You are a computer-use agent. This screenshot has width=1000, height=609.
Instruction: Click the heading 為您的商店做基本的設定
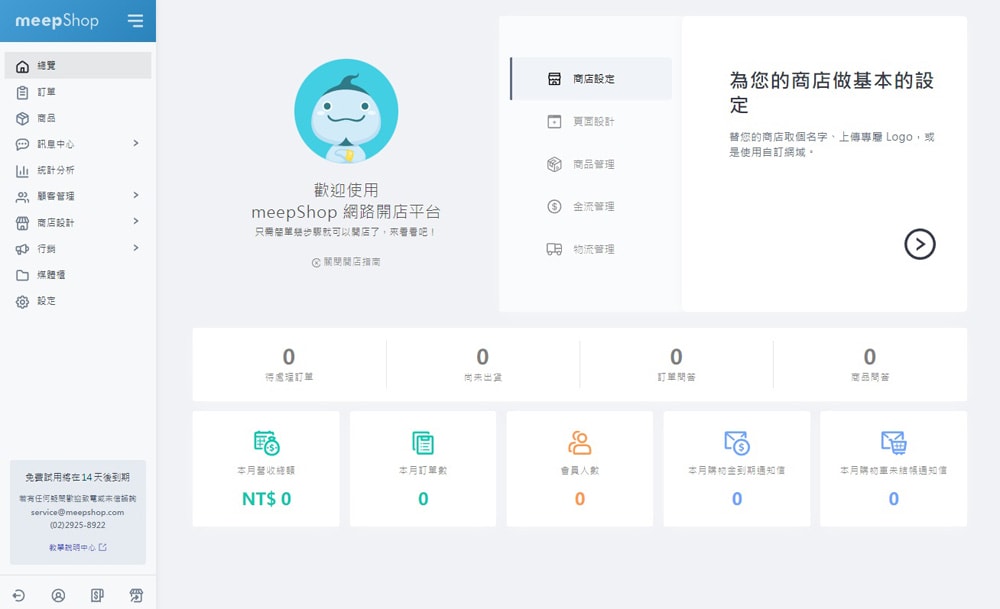[x=832, y=92]
